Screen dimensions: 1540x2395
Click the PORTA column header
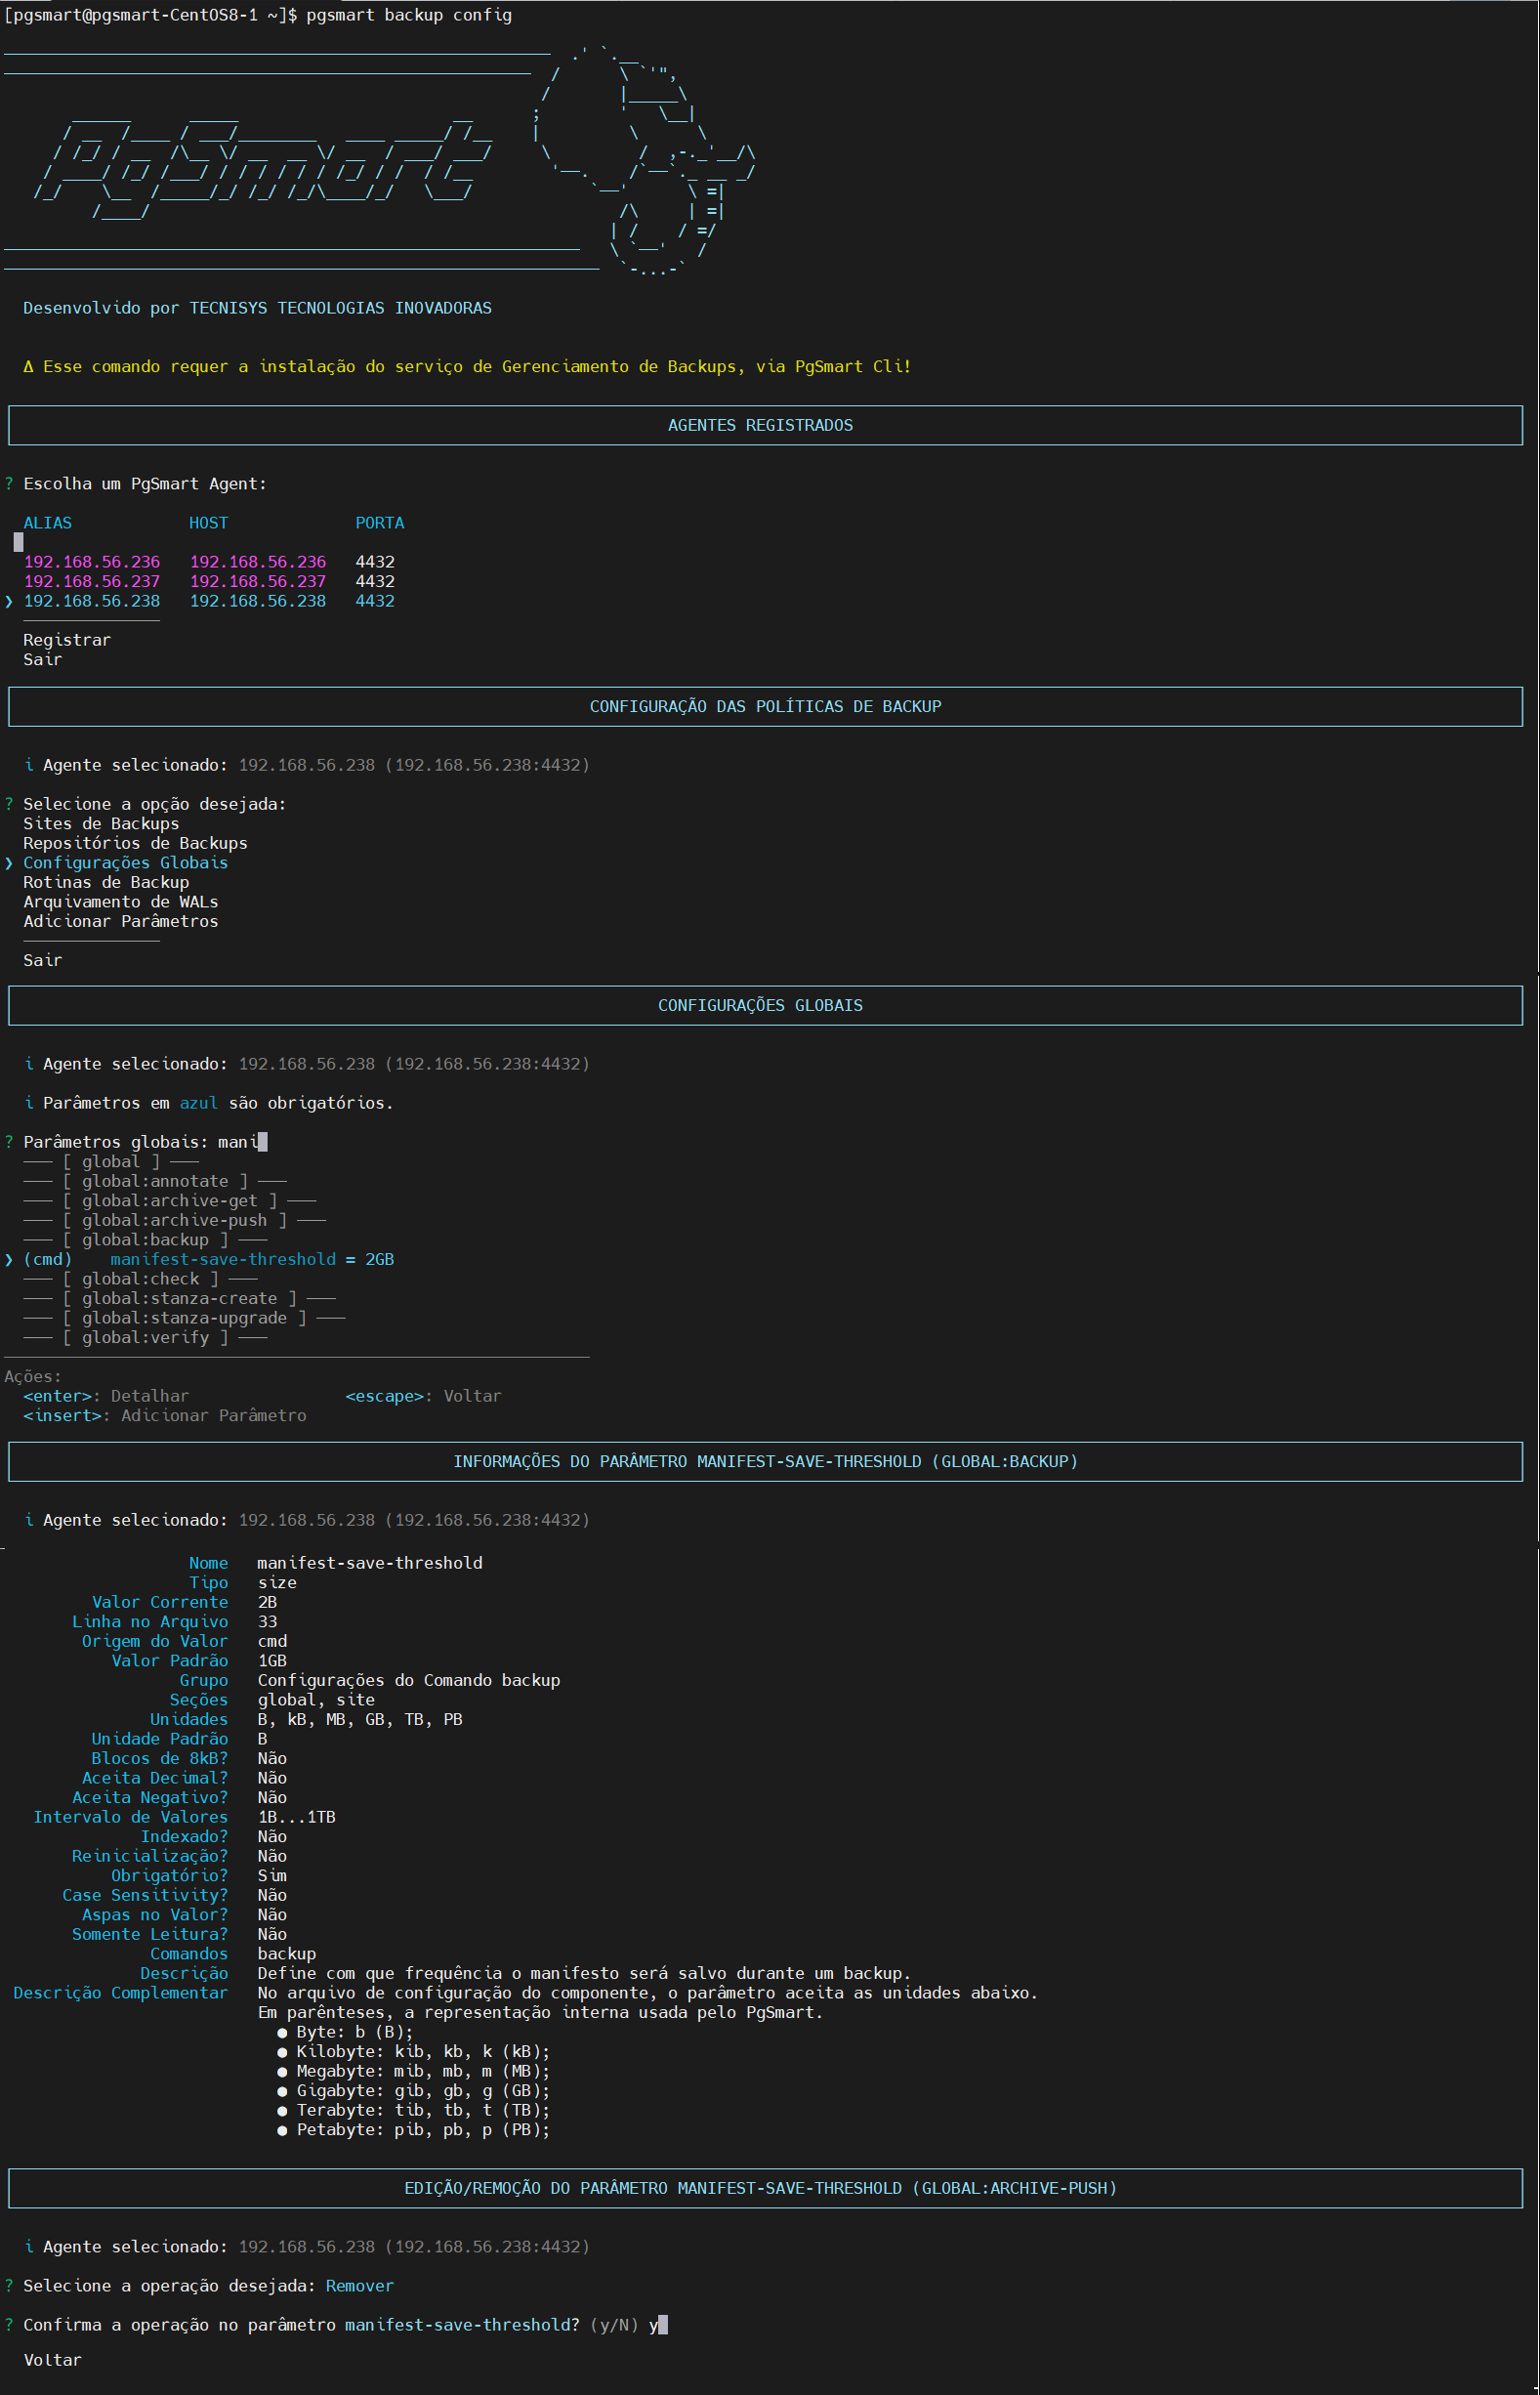[x=380, y=523]
